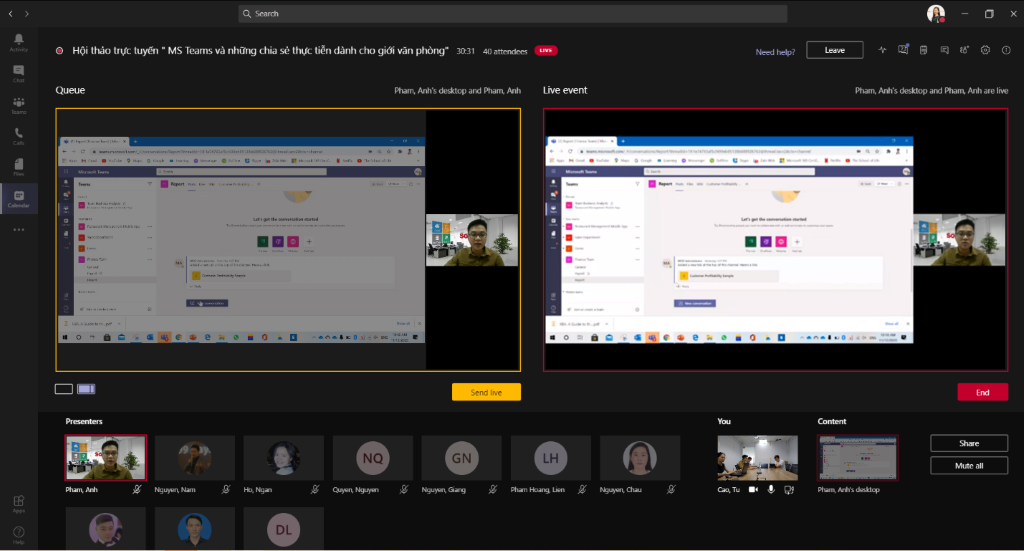
Task: Select Nguyen, Chau presenter tile
Action: 640,458
